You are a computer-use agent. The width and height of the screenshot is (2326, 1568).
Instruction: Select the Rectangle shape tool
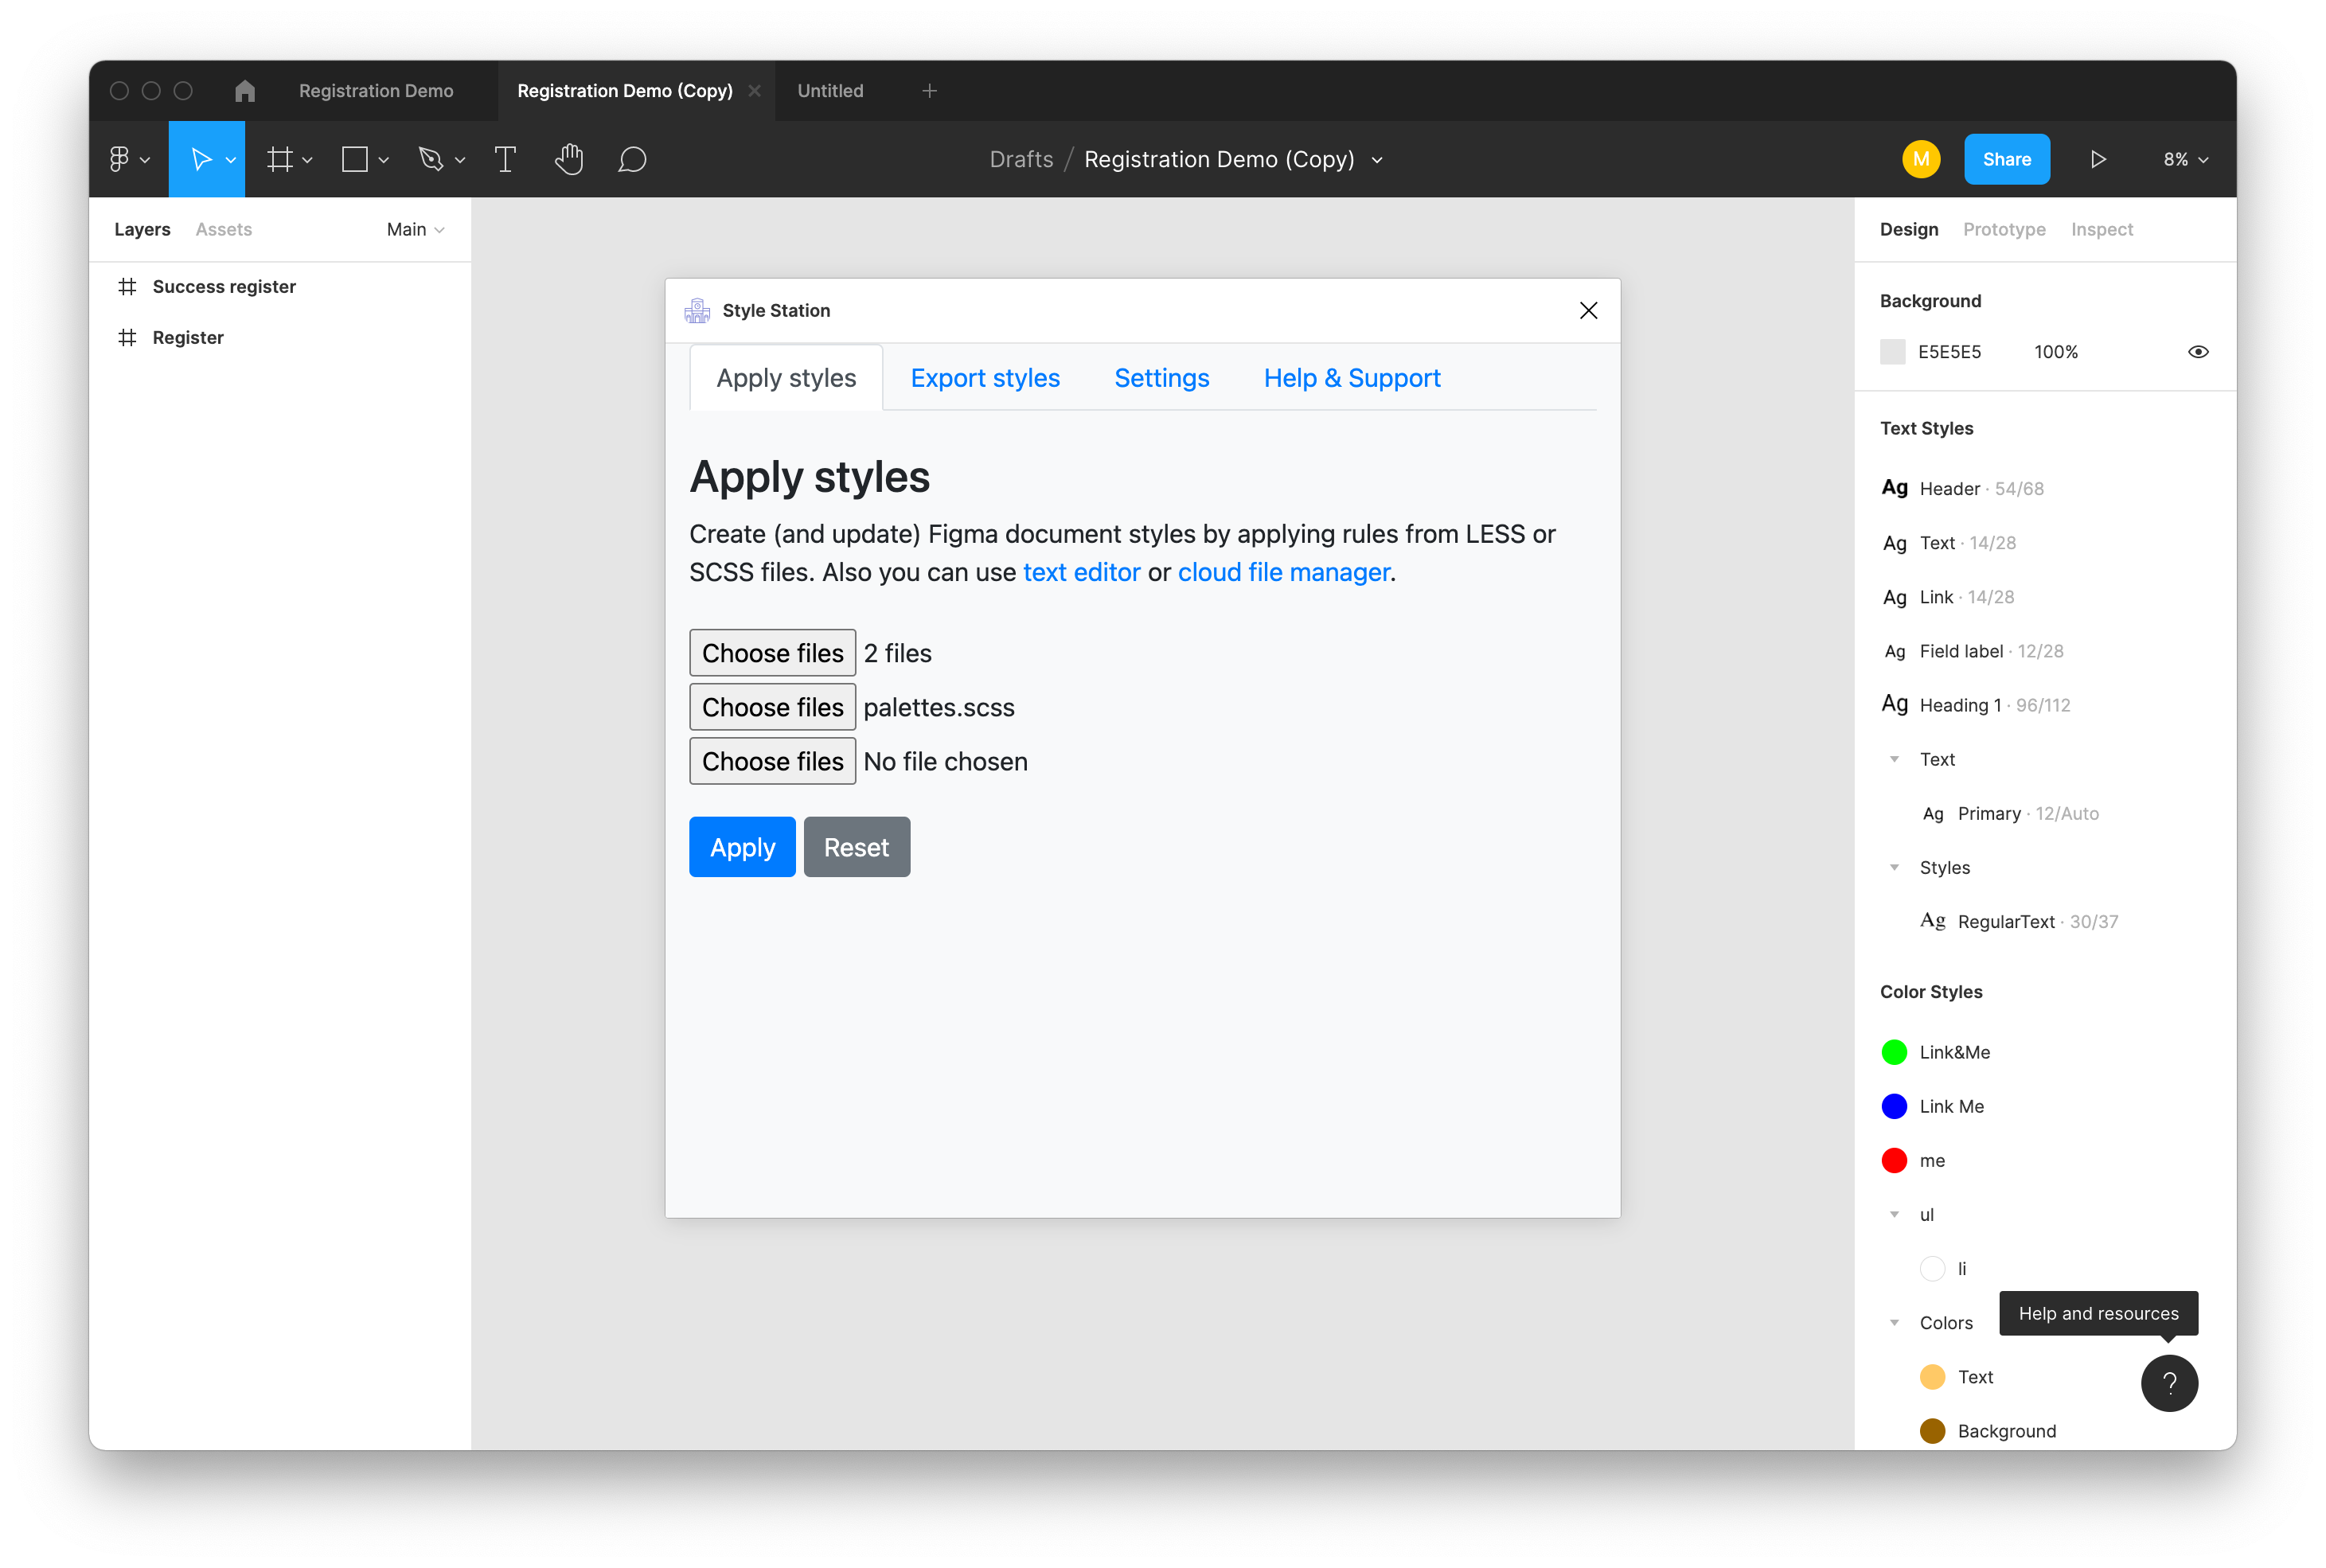click(x=355, y=159)
